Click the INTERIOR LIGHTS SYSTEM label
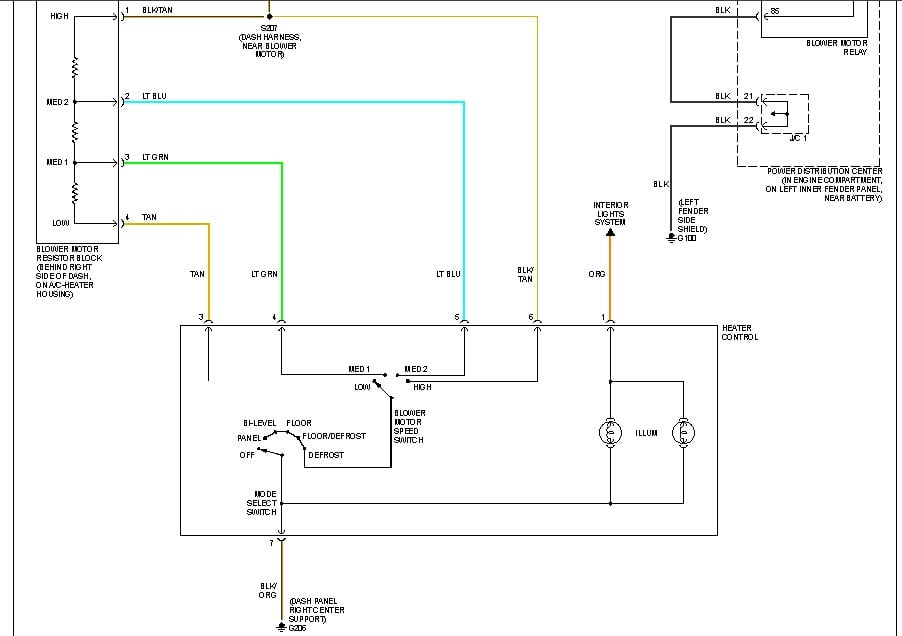Image resolution: width=902 pixels, height=636 pixels. [x=610, y=213]
